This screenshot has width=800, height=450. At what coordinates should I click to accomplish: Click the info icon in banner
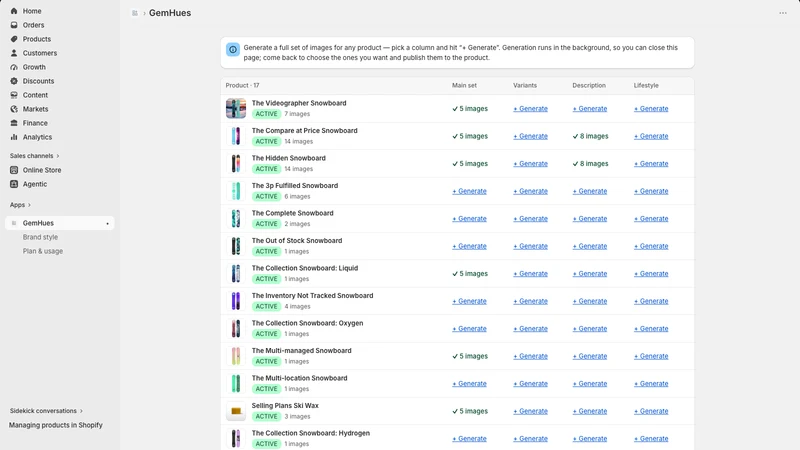coord(233,49)
